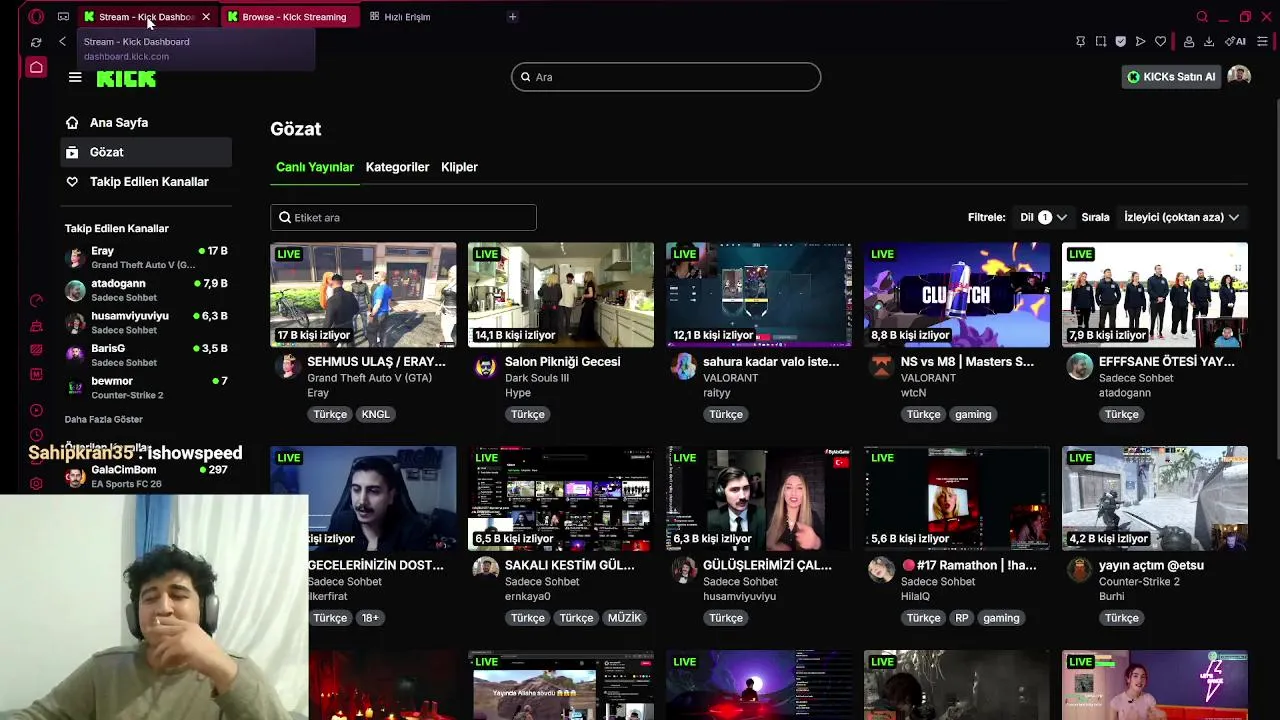Open the browser profile account icon
Viewport: 1280px width, 720px height.
coord(1189,42)
